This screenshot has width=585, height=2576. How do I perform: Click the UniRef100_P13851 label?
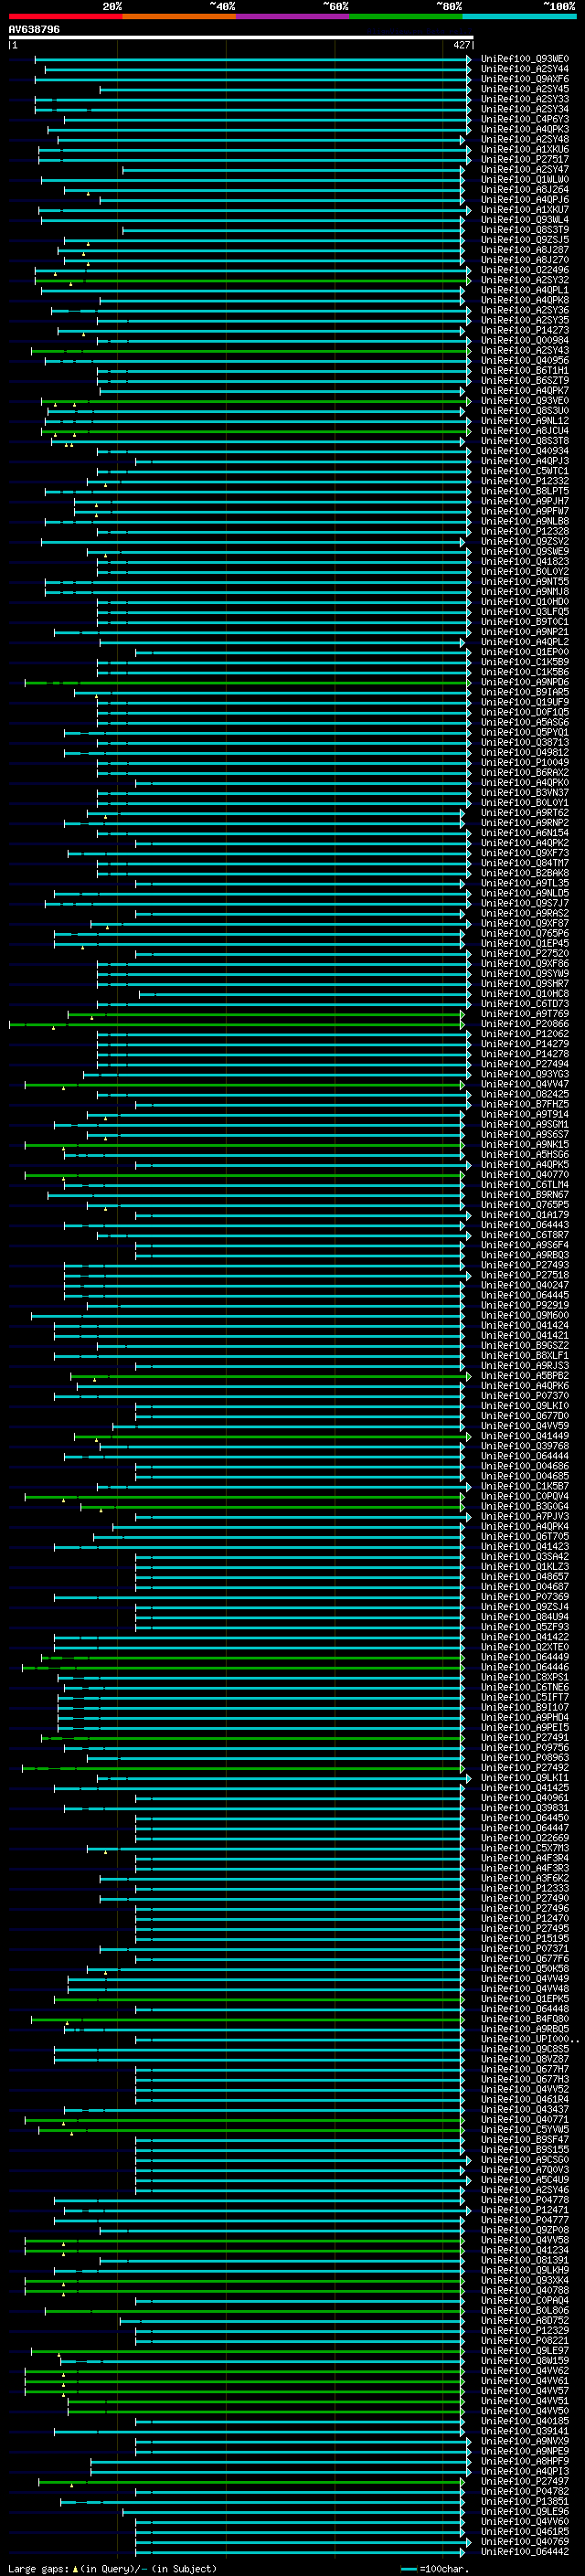(525, 2501)
